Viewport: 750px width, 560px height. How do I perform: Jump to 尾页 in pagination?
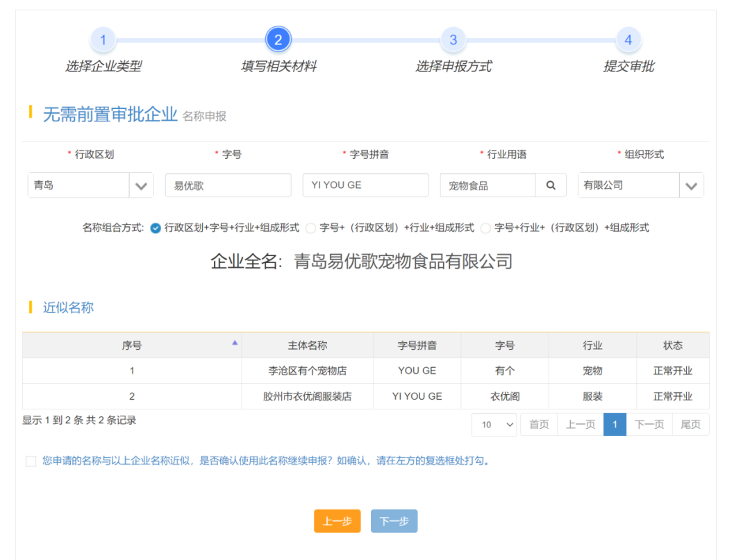[x=691, y=424]
